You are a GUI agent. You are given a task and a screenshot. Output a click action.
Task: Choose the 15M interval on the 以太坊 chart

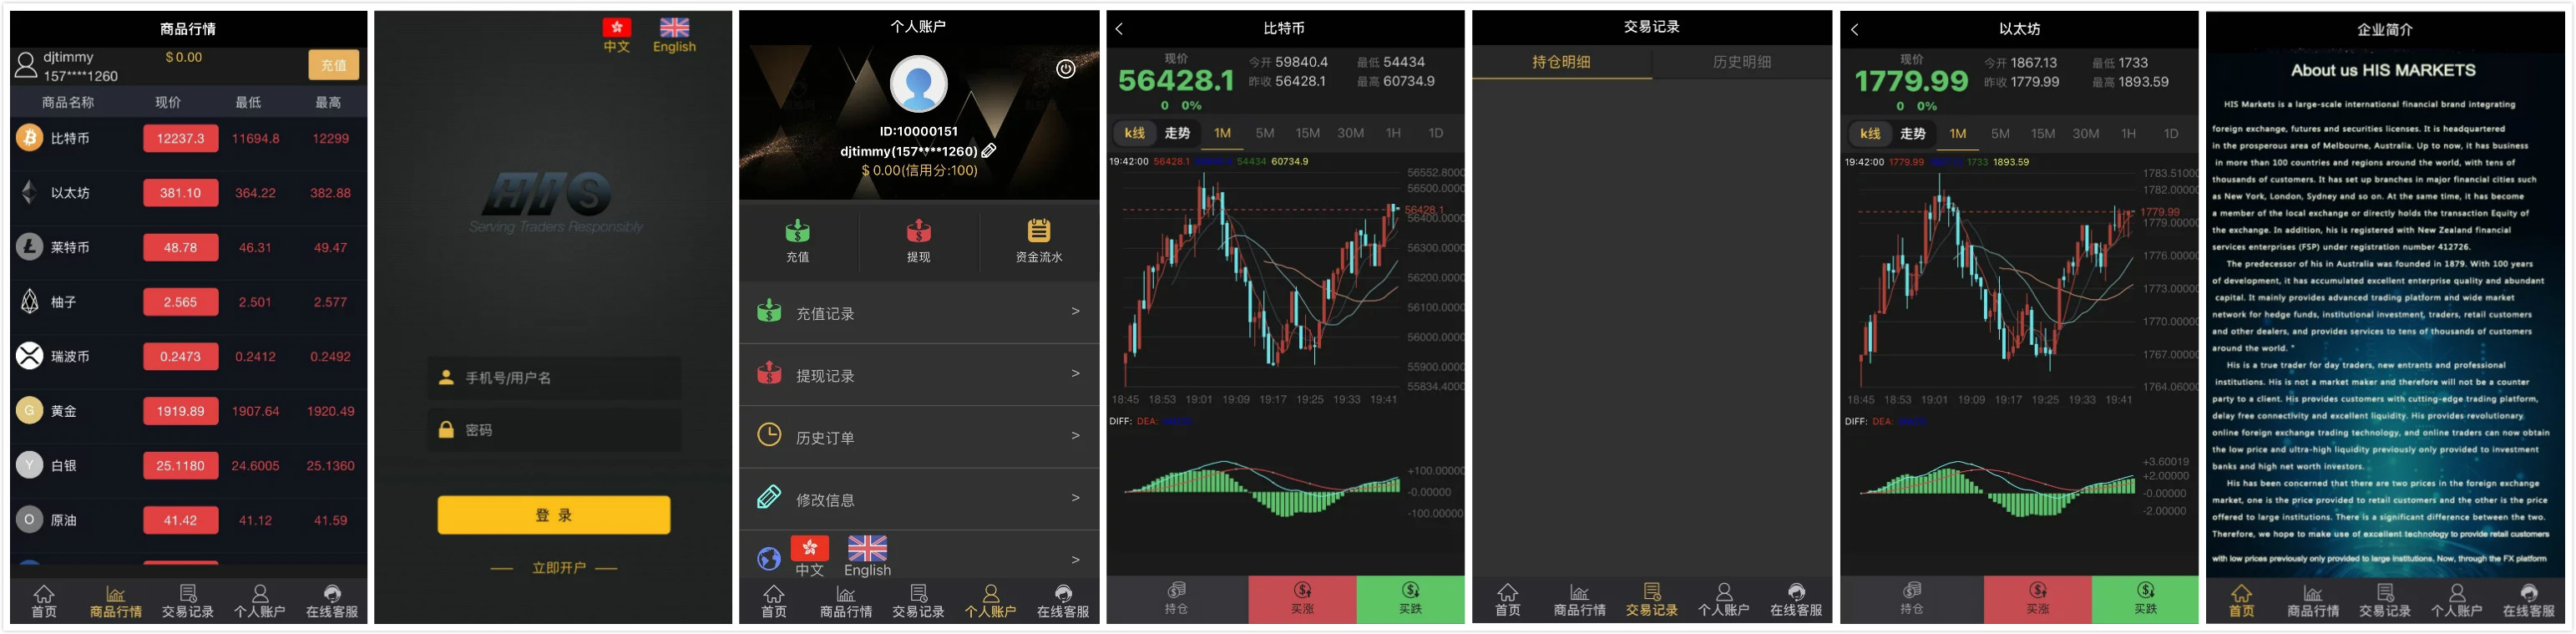(x=2042, y=134)
